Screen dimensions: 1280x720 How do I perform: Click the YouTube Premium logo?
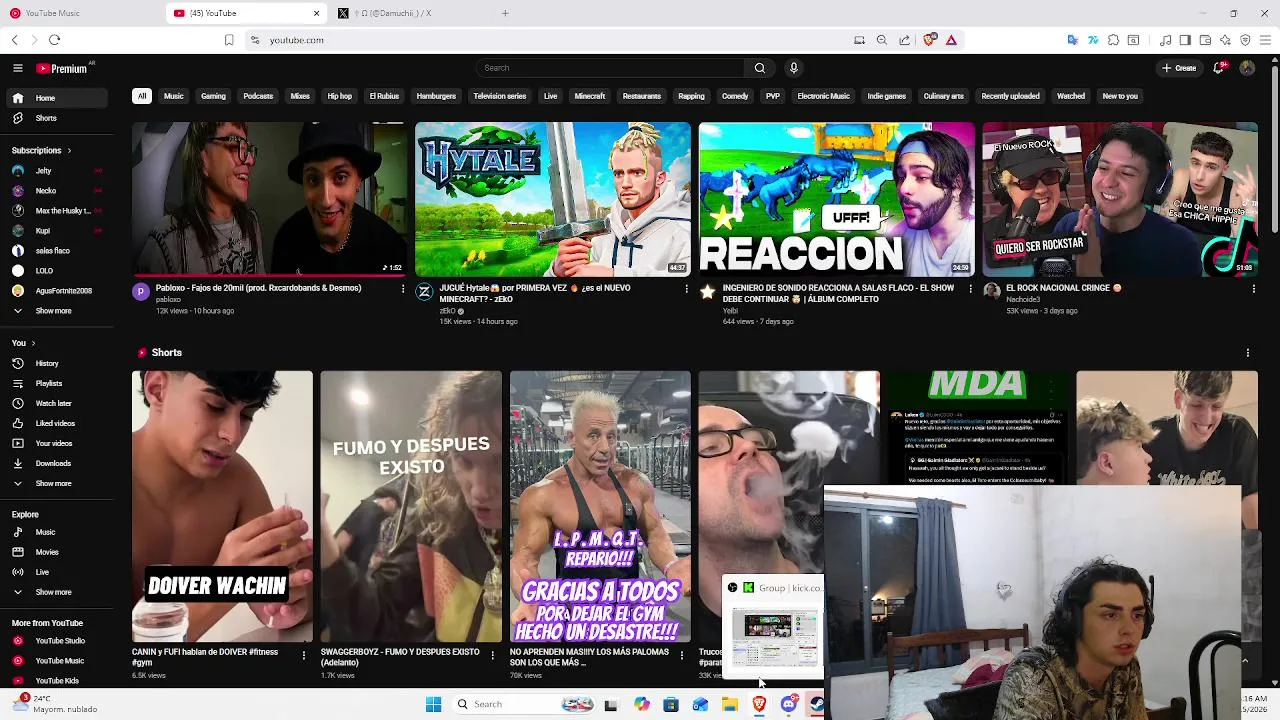tap(62, 68)
